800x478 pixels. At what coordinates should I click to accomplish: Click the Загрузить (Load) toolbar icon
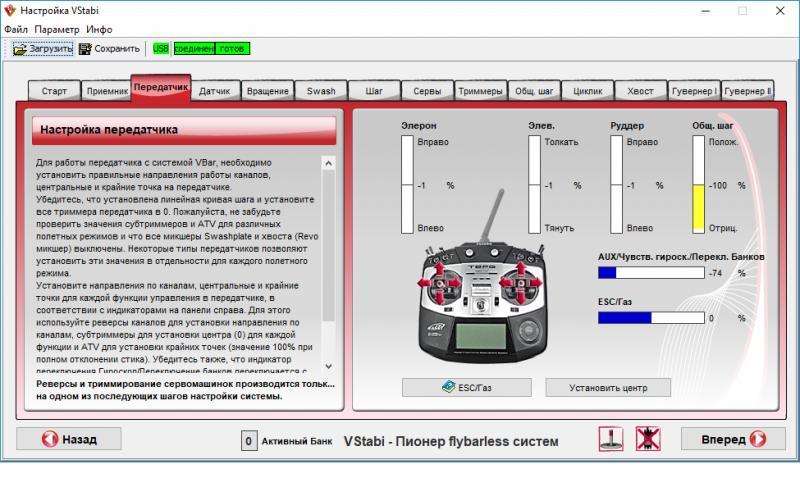(x=19, y=48)
